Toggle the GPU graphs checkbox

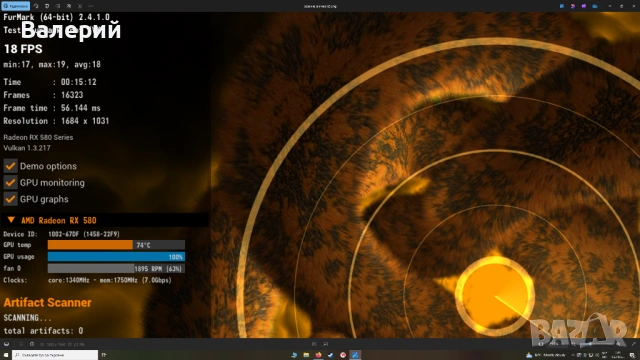10,199
